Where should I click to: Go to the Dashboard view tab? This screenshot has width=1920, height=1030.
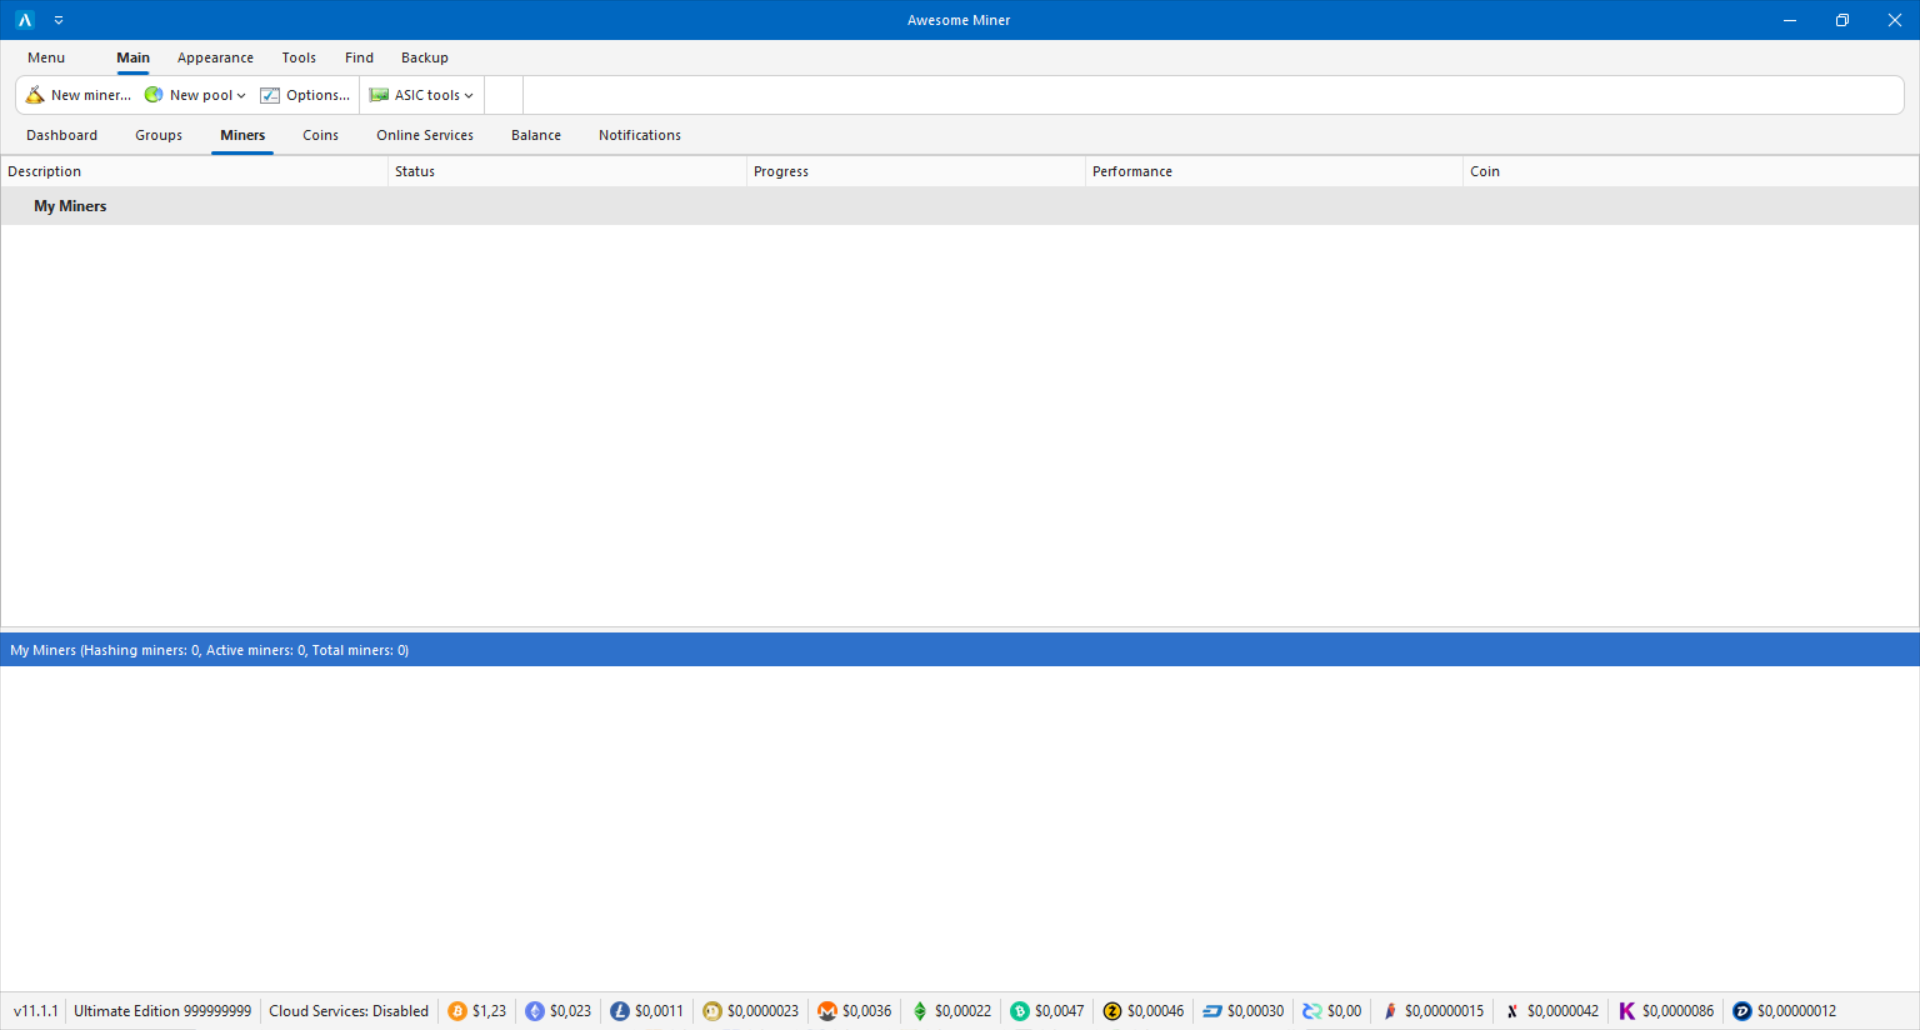tap(62, 135)
